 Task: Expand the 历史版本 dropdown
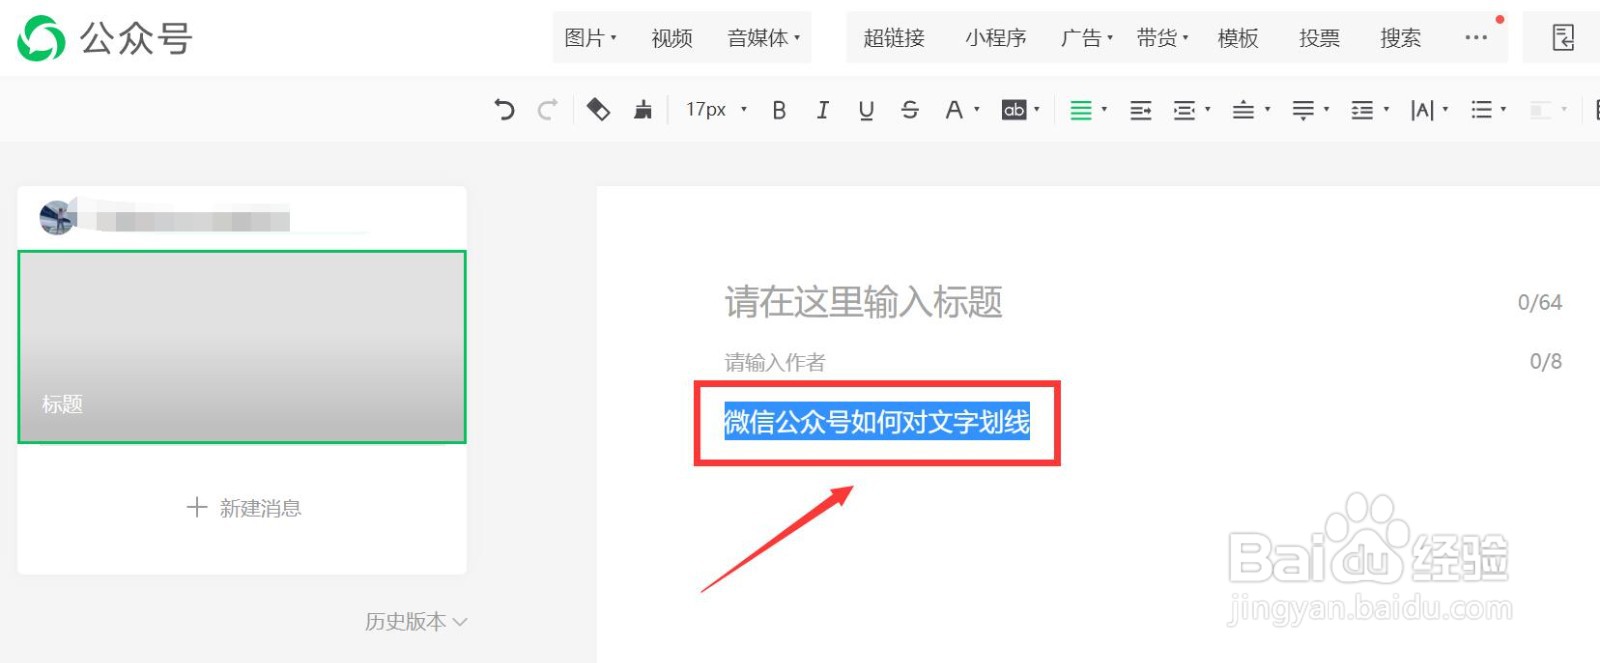pos(416,621)
